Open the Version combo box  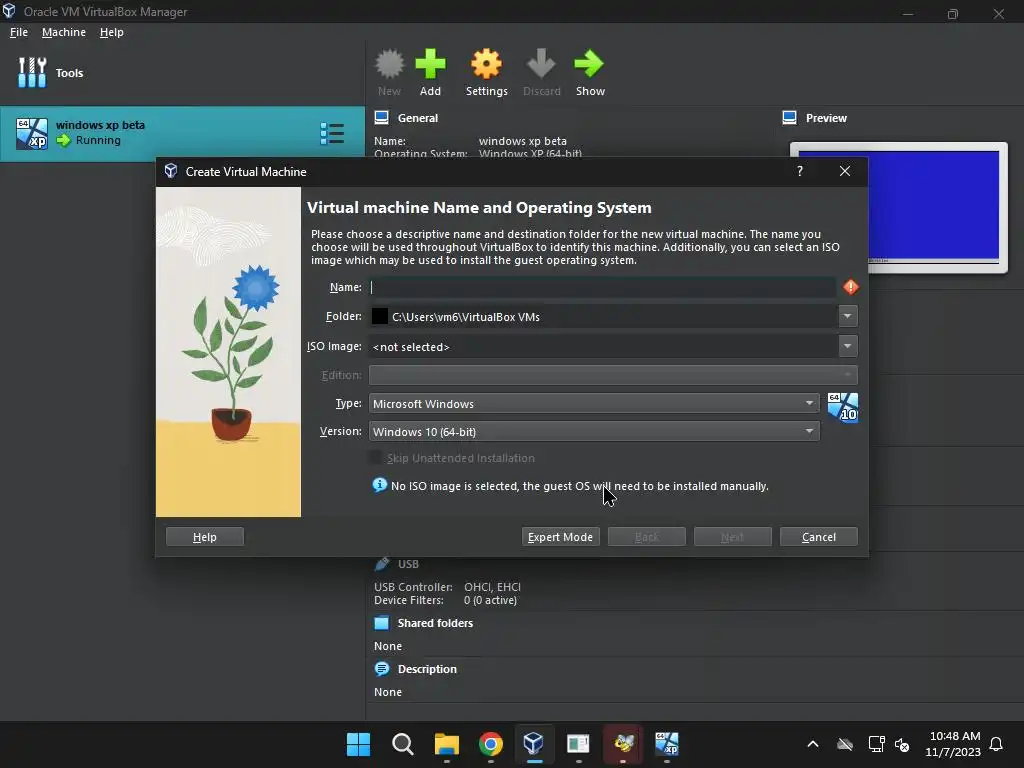594,432
